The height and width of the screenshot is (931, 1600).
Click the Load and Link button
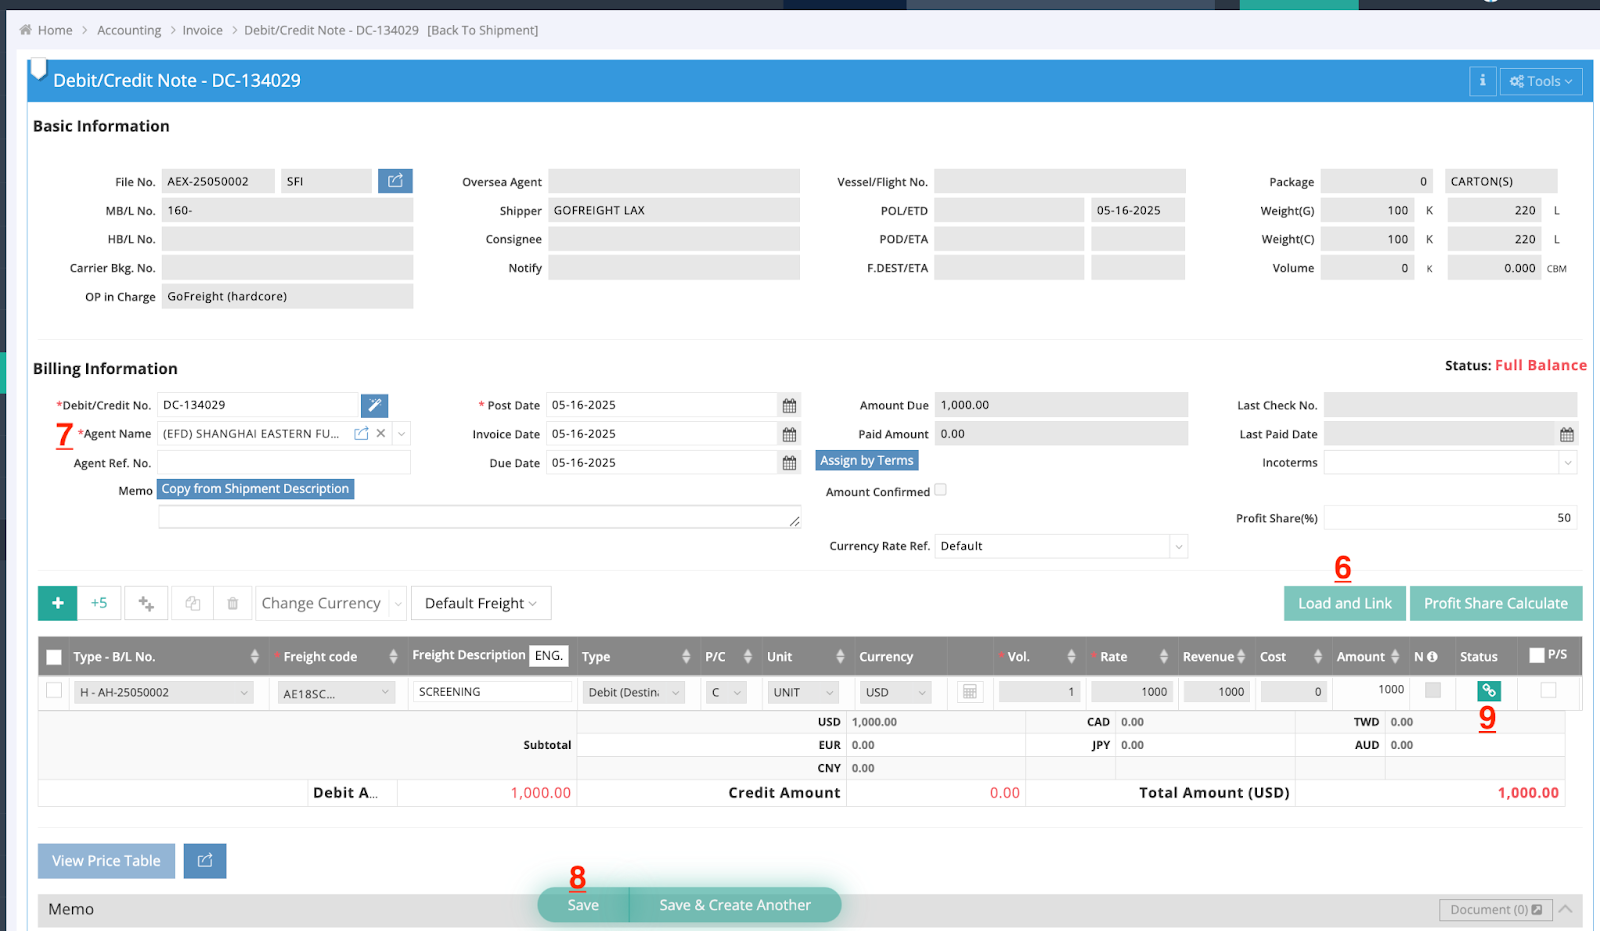point(1344,603)
